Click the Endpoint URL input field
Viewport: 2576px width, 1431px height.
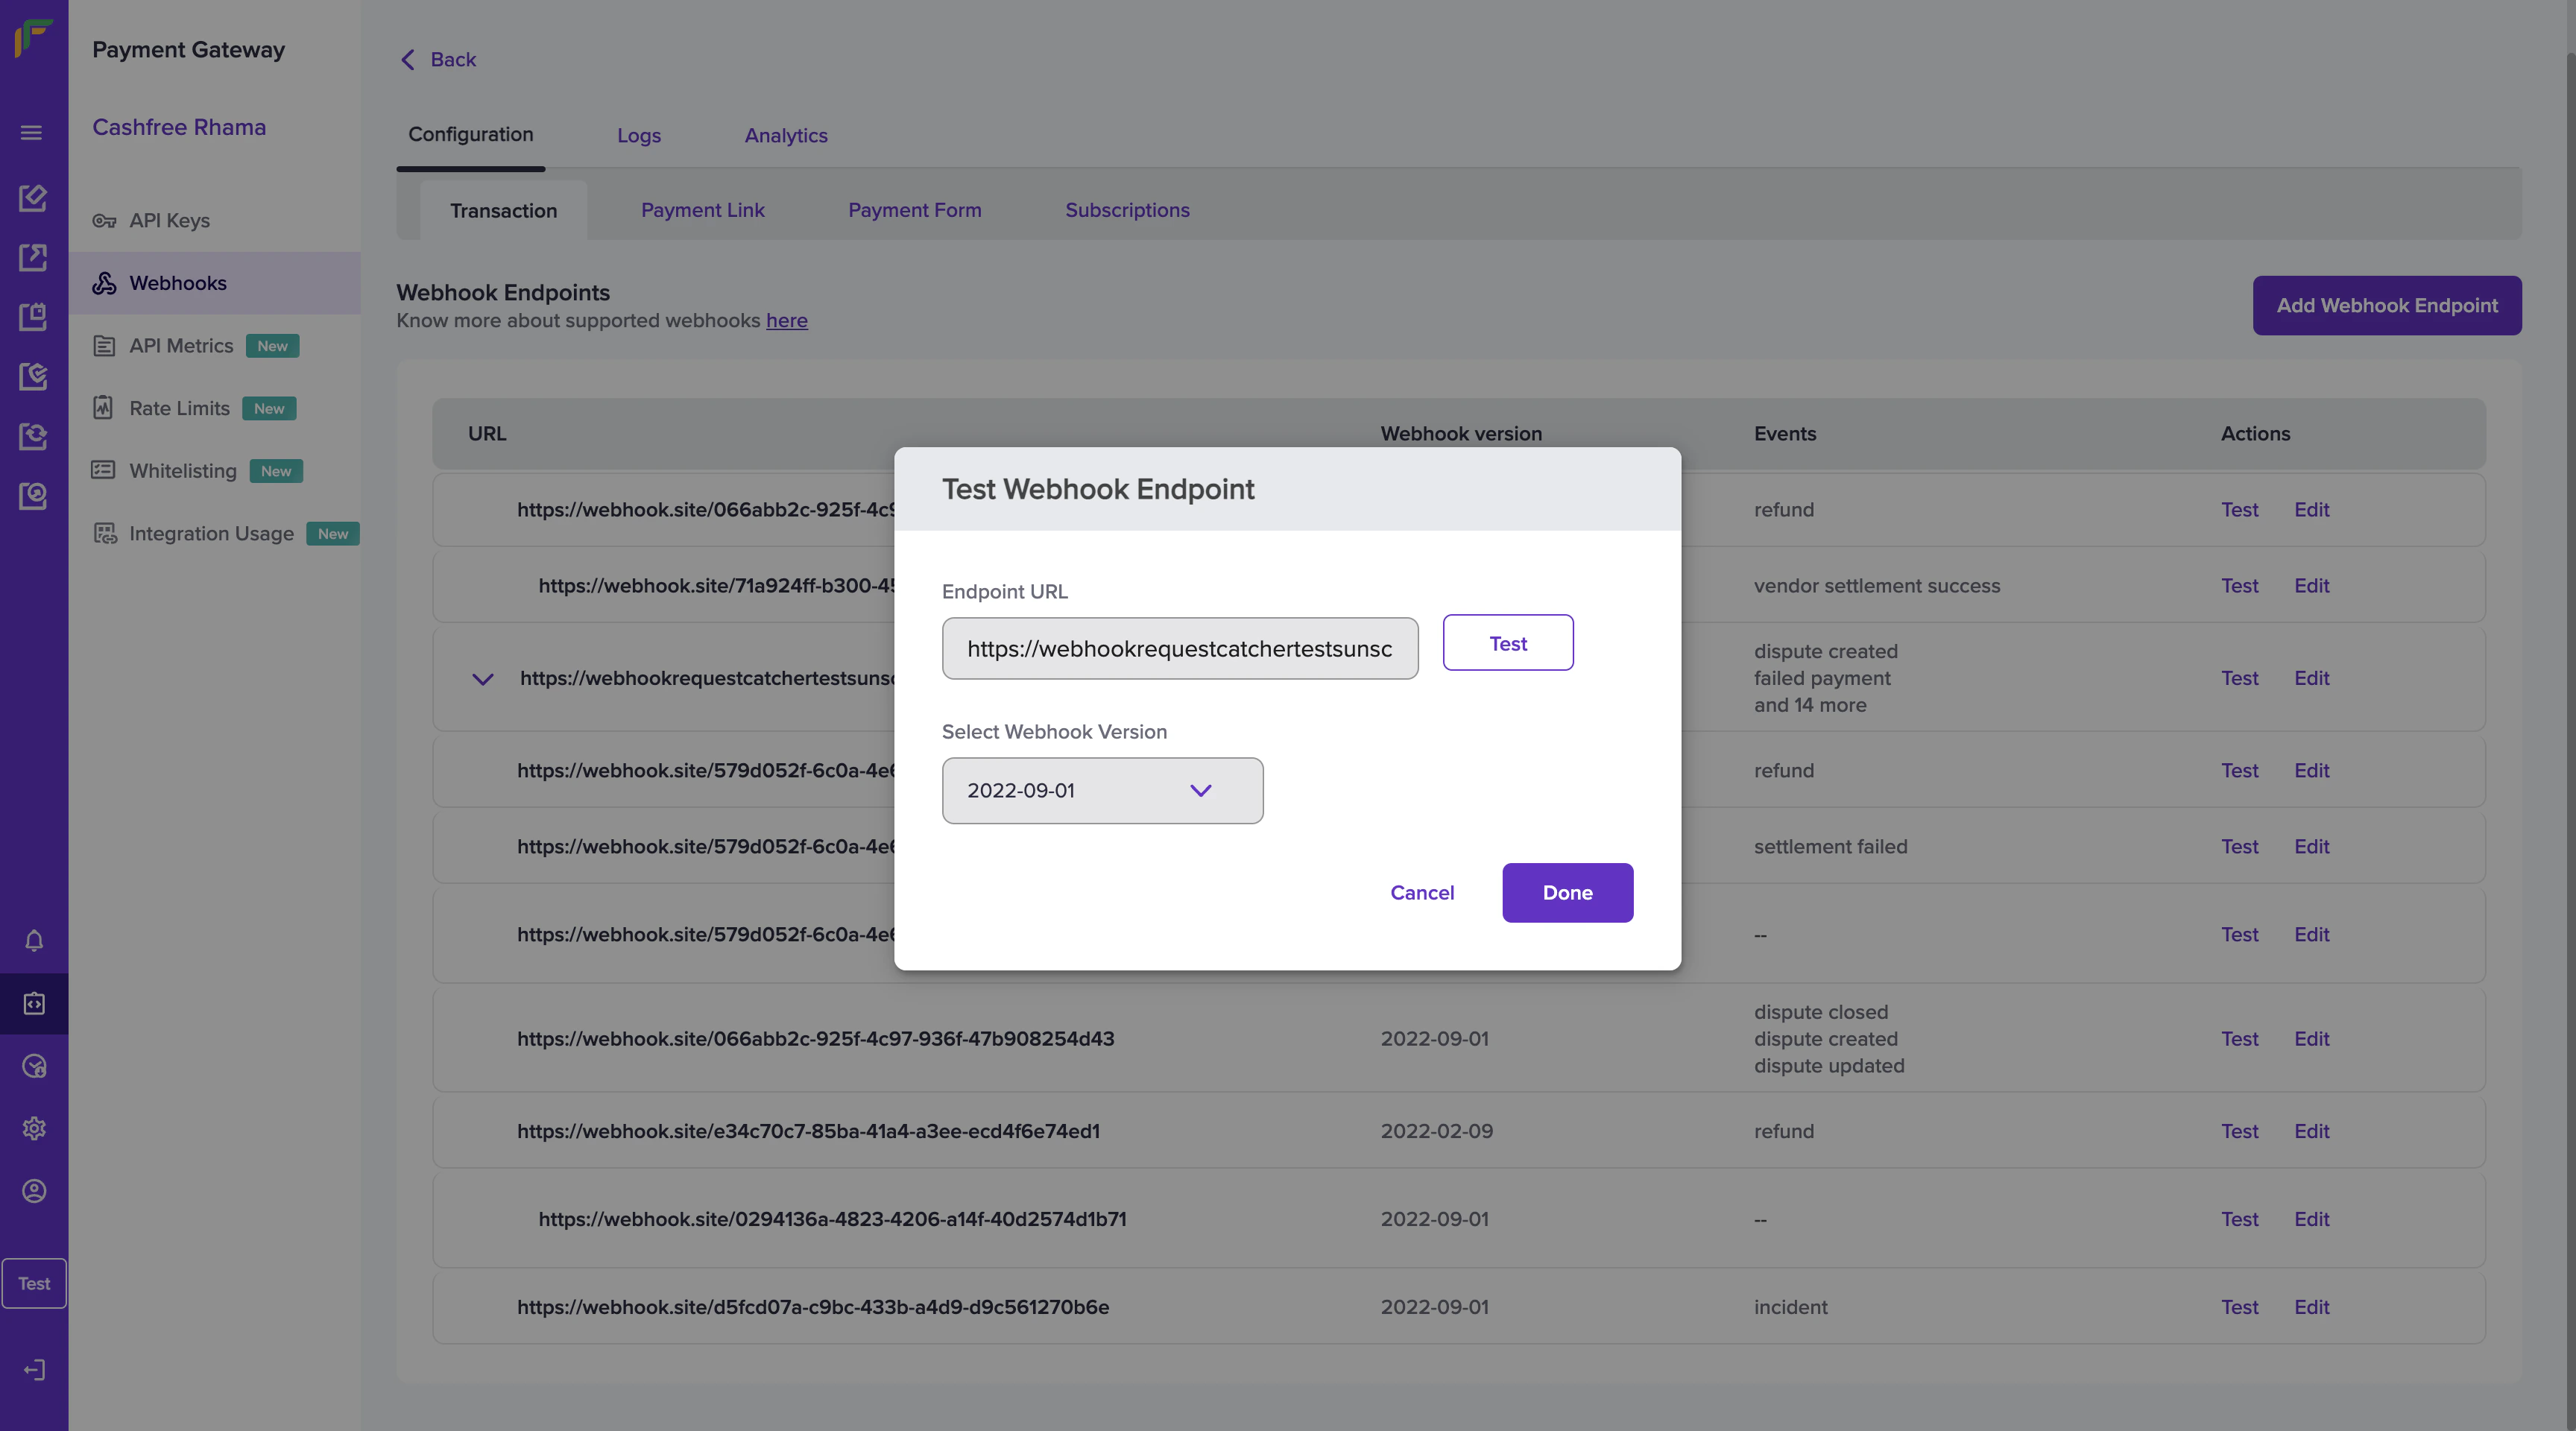click(x=1179, y=649)
